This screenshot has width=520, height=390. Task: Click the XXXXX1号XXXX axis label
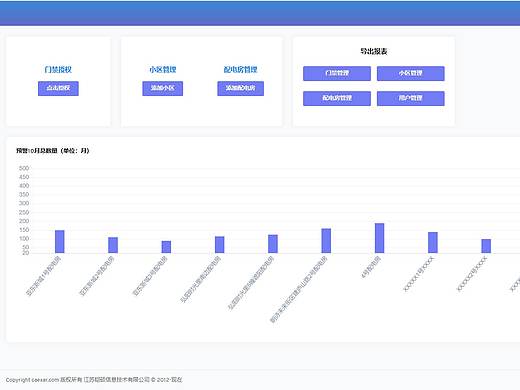(419, 274)
